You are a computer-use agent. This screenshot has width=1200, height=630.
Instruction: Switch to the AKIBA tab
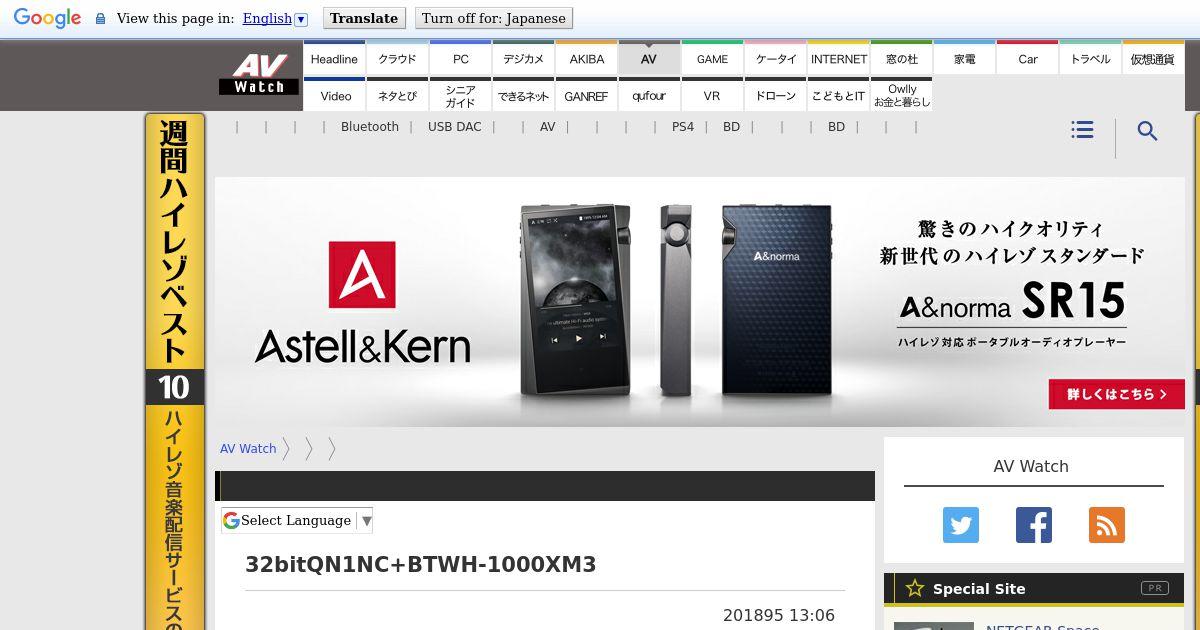587,59
